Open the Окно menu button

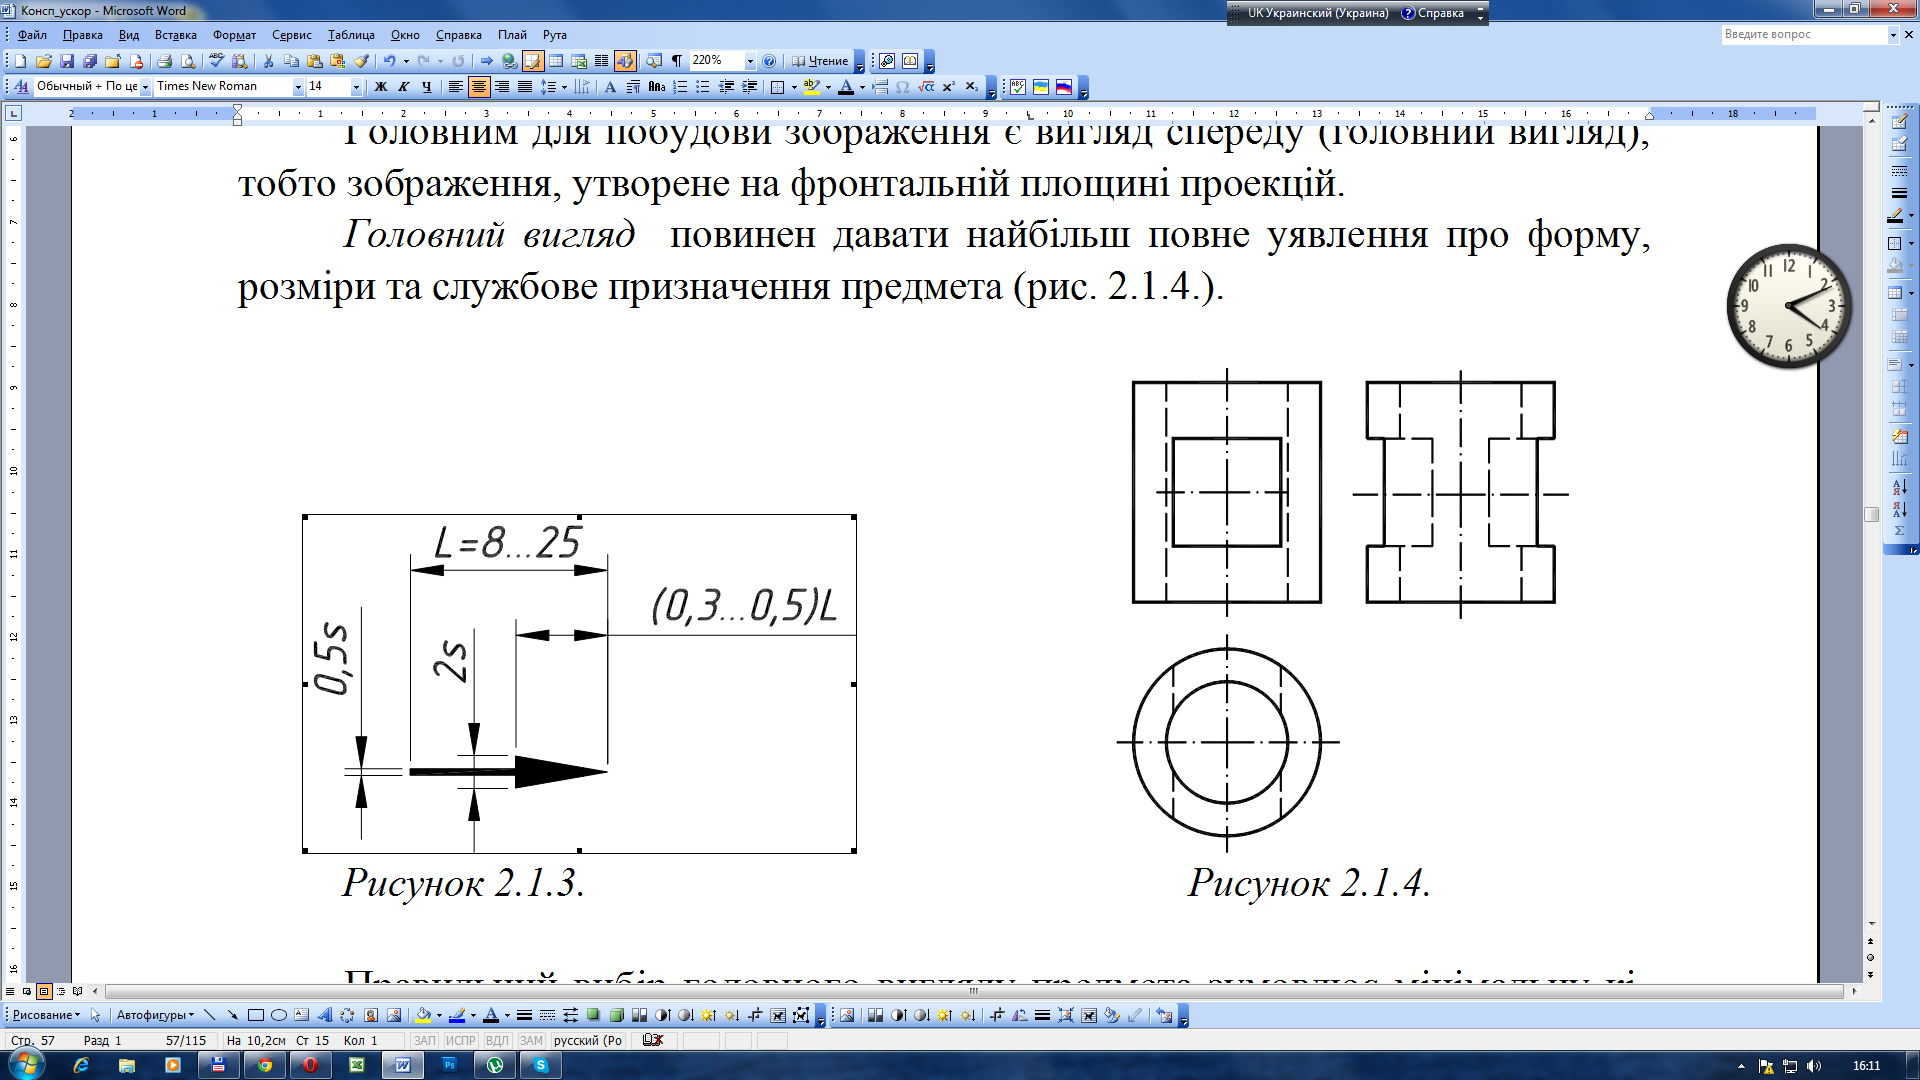coord(405,35)
